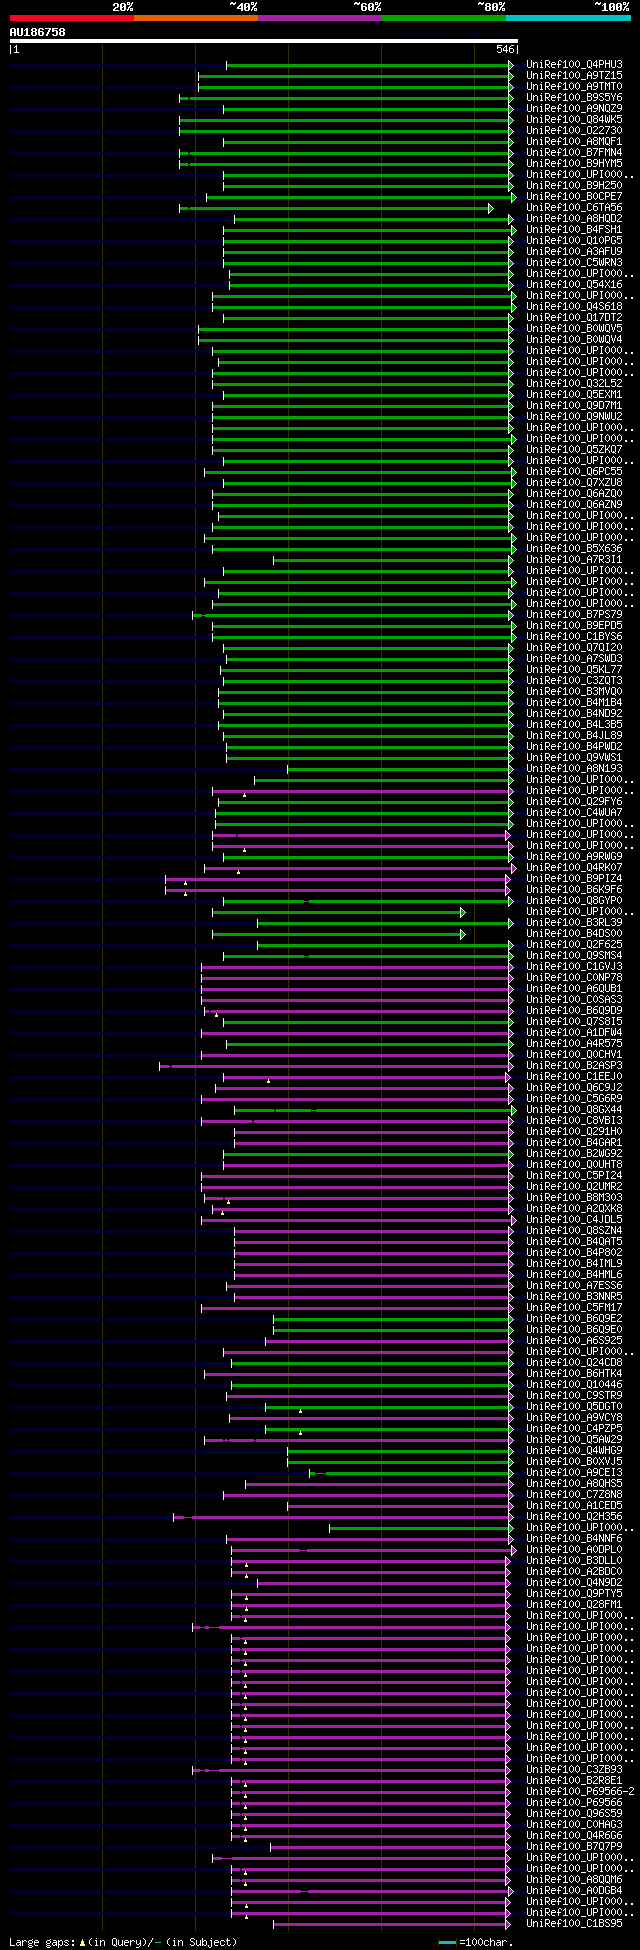Image resolution: width=640 pixels, height=1950 pixels.
Task: Click the short green alignment bar for C6TA56
Action: pos(336,208)
